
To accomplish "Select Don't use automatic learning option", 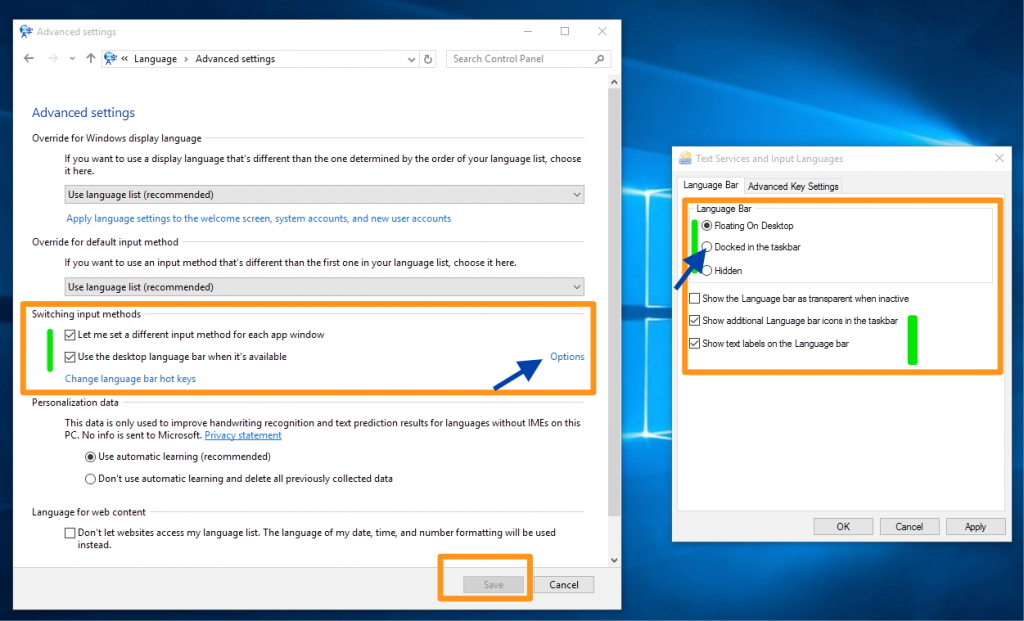I will coord(90,479).
